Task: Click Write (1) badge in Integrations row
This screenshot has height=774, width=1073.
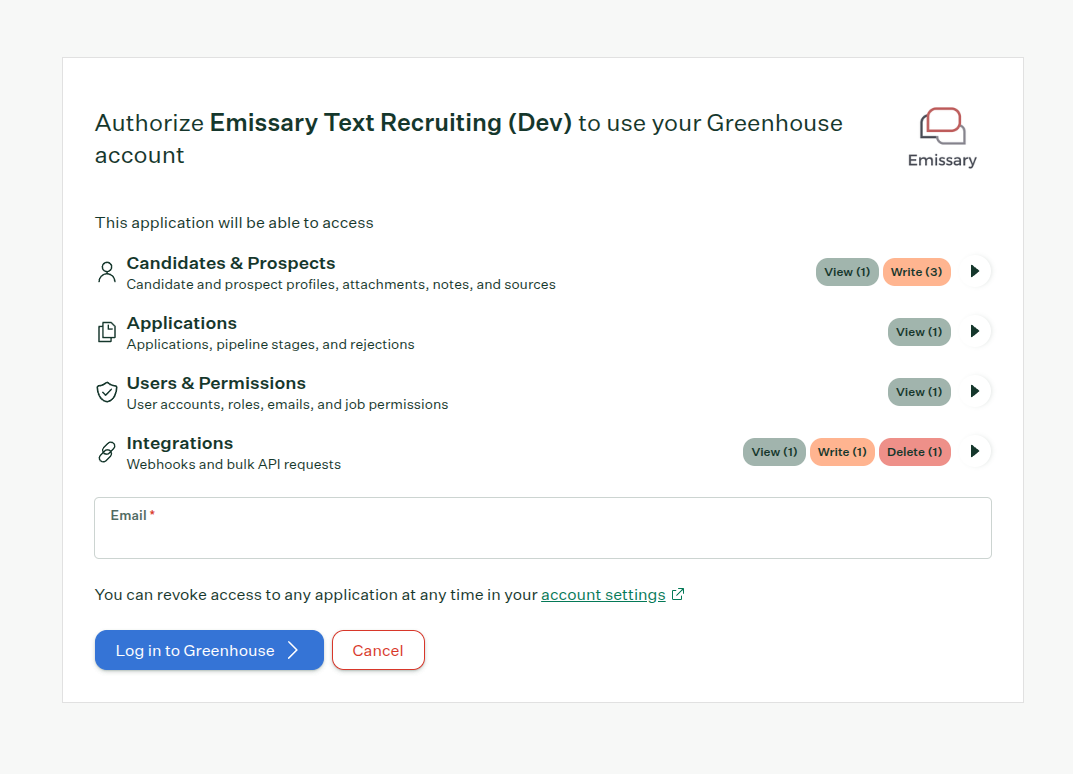Action: click(x=842, y=452)
